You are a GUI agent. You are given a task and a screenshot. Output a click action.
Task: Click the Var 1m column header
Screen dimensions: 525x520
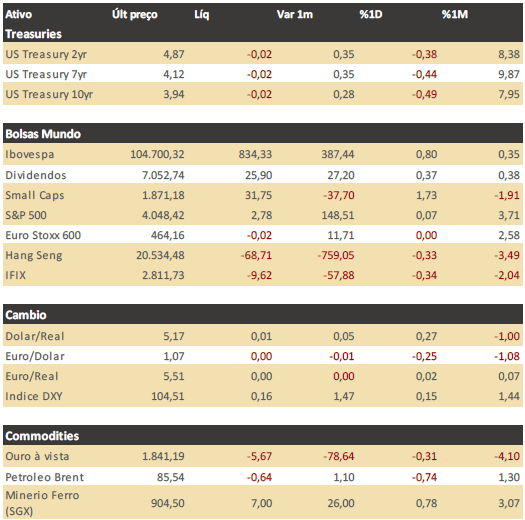coord(295,14)
